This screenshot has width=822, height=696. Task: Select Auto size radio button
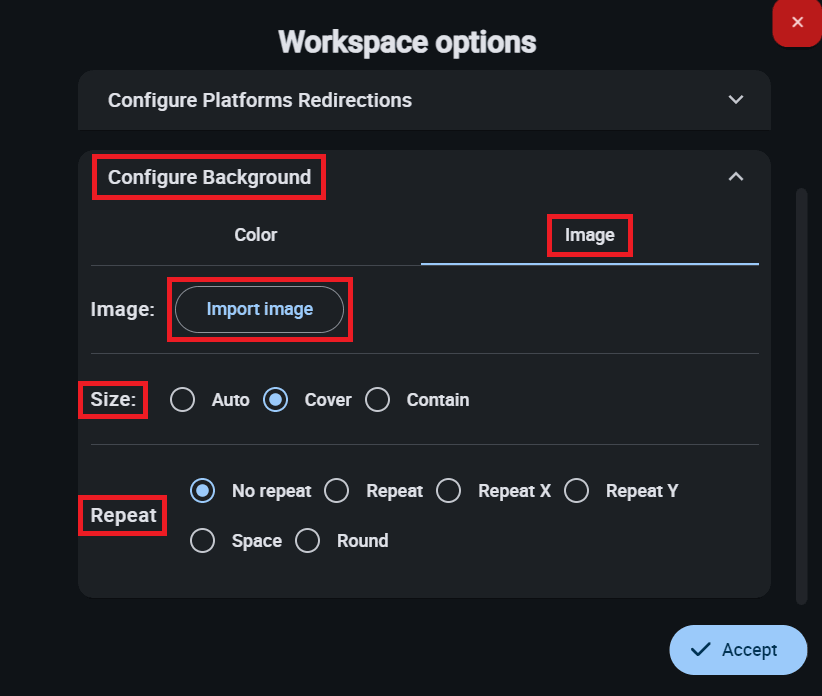pyautogui.click(x=182, y=400)
